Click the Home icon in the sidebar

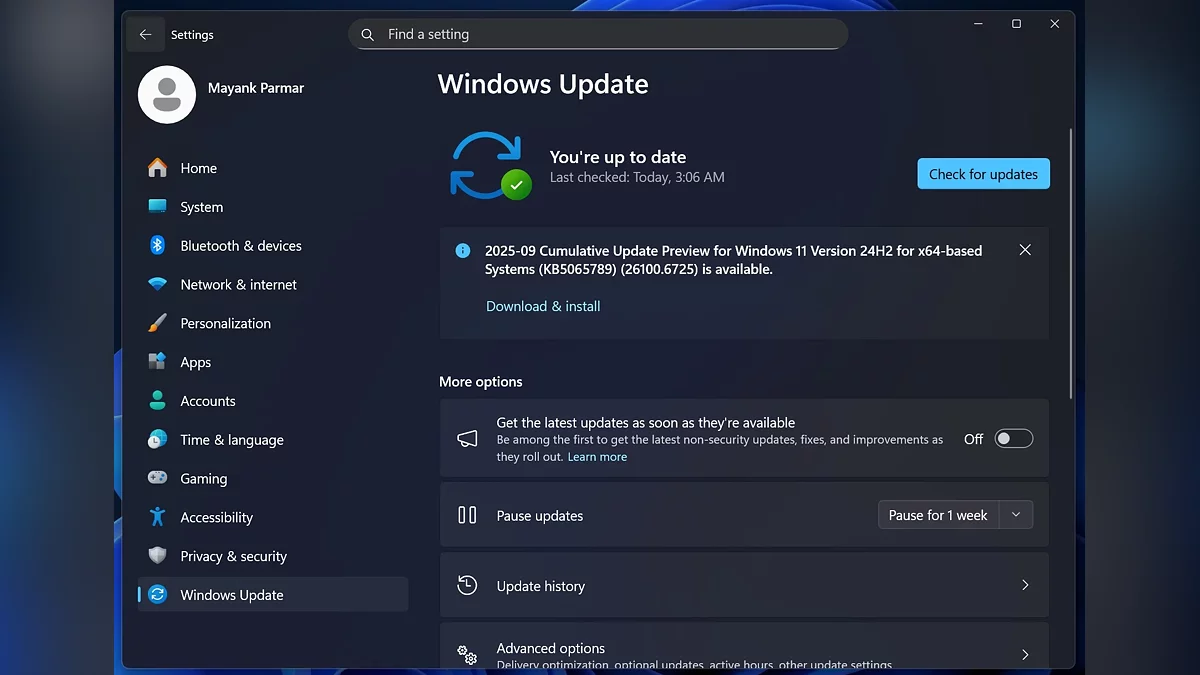(x=157, y=168)
